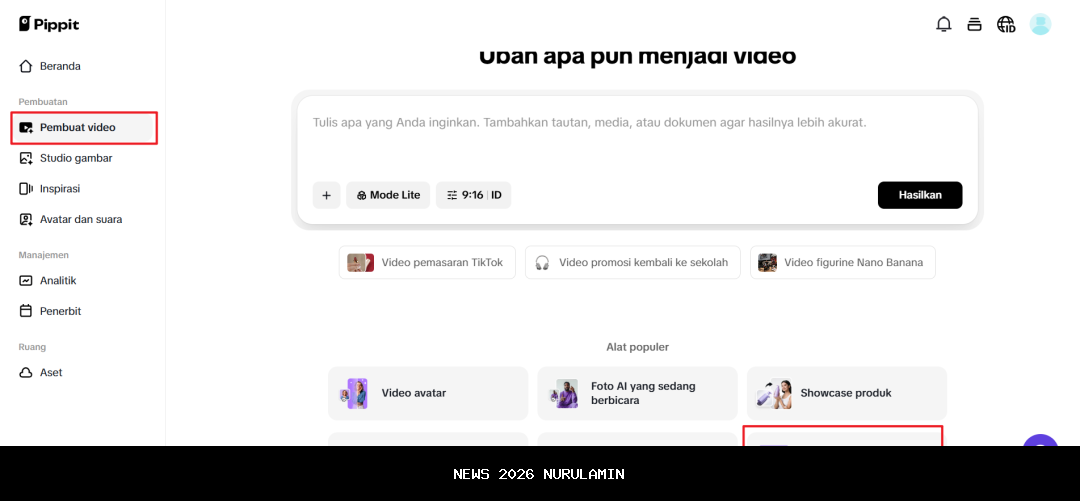This screenshot has height=501, width=1080.
Task: Click the video prompt text field
Action: pyautogui.click(x=637, y=135)
